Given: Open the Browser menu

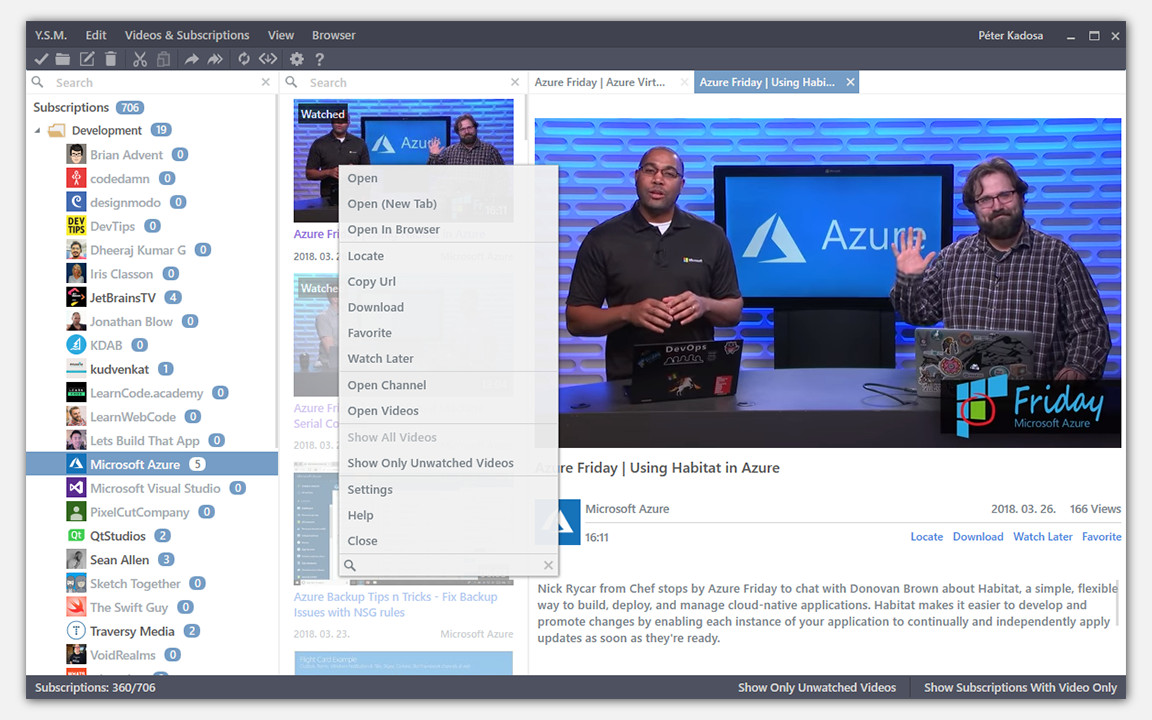Looking at the screenshot, I should coord(333,35).
